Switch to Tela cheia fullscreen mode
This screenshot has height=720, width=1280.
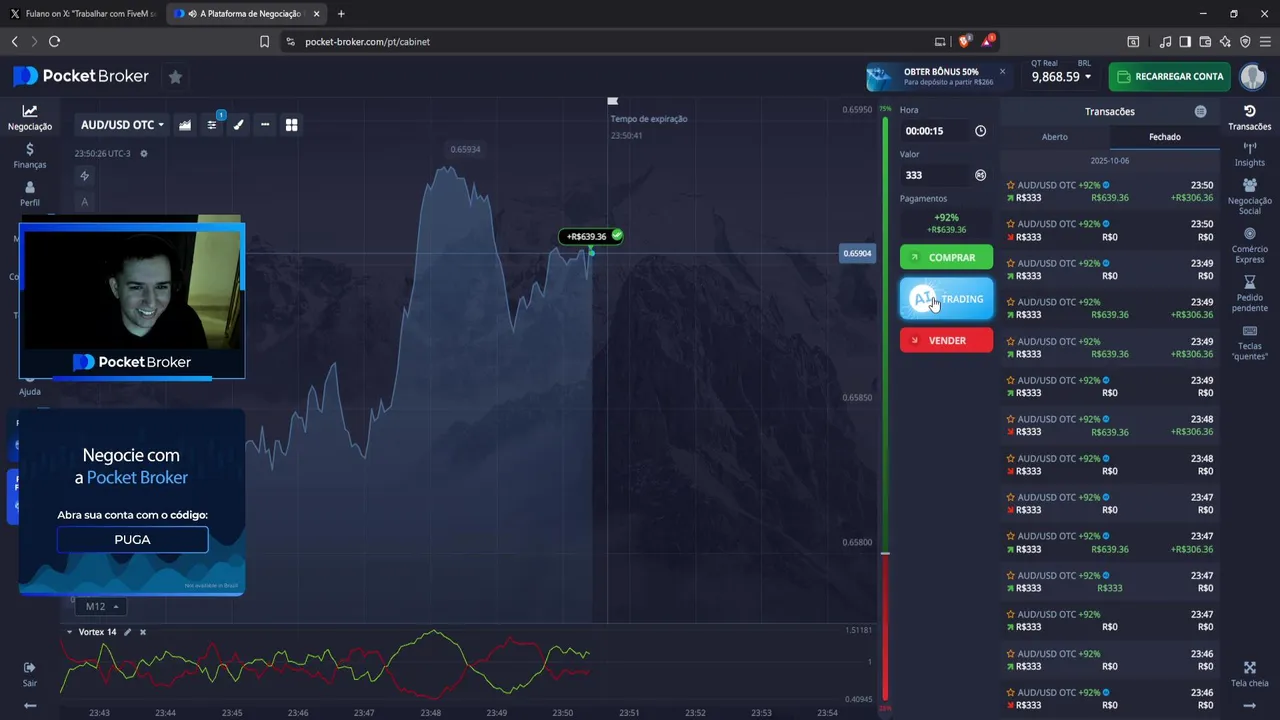click(1249, 674)
